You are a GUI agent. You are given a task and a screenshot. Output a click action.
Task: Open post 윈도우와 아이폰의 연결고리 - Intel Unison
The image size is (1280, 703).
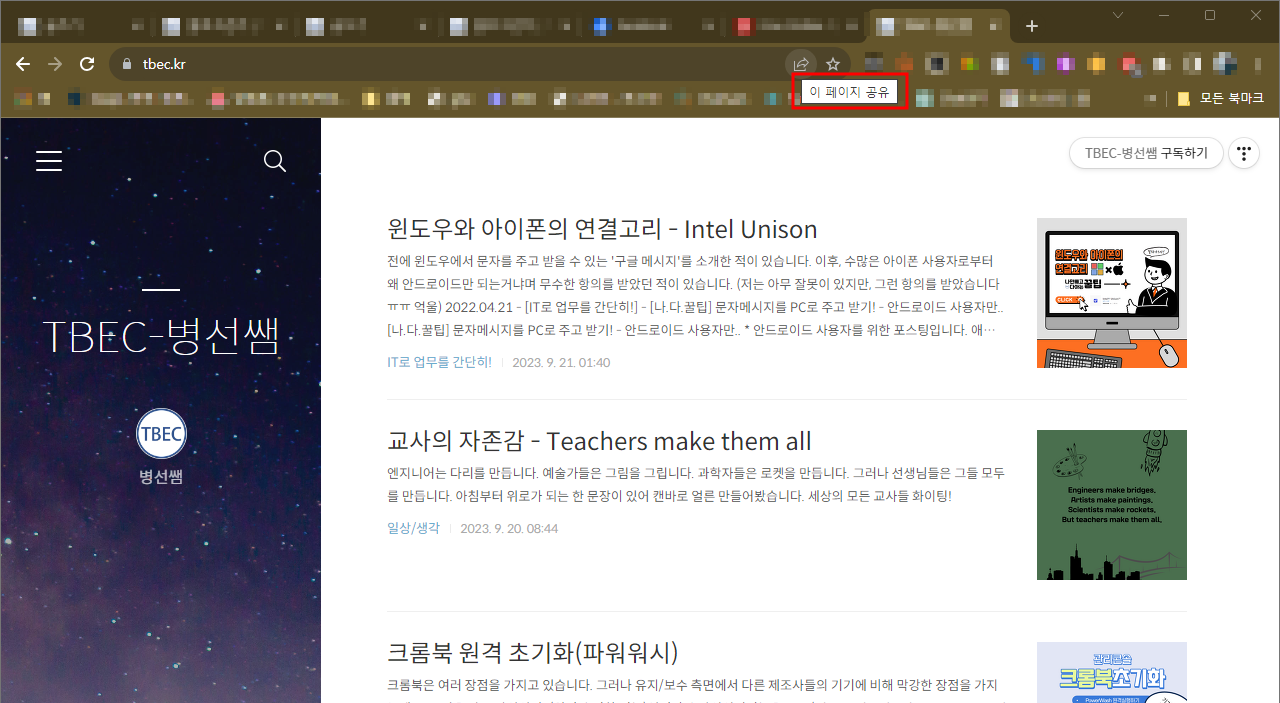coord(602,229)
